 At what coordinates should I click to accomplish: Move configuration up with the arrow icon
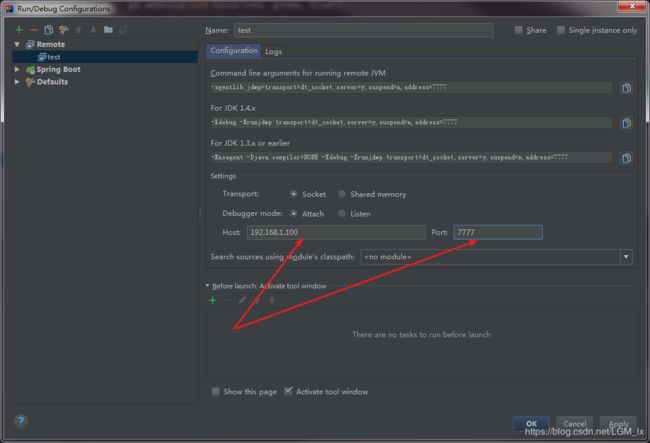78,30
